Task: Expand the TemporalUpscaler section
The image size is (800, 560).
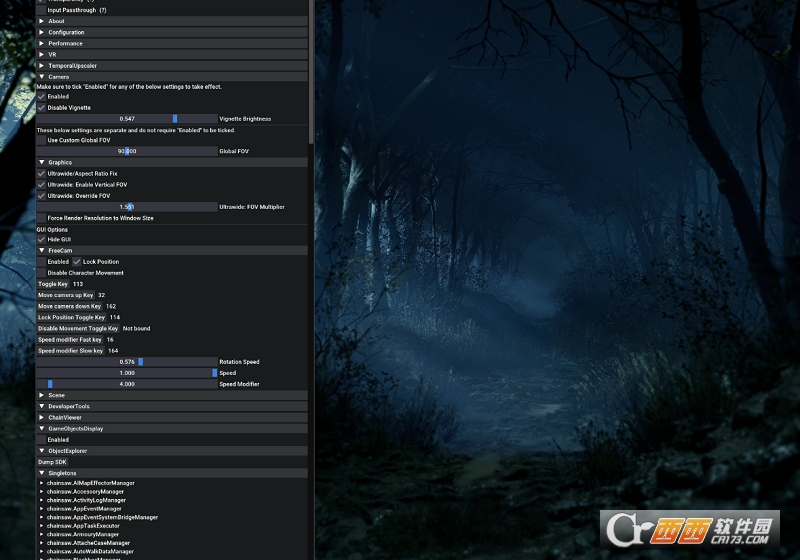Action: pos(172,66)
